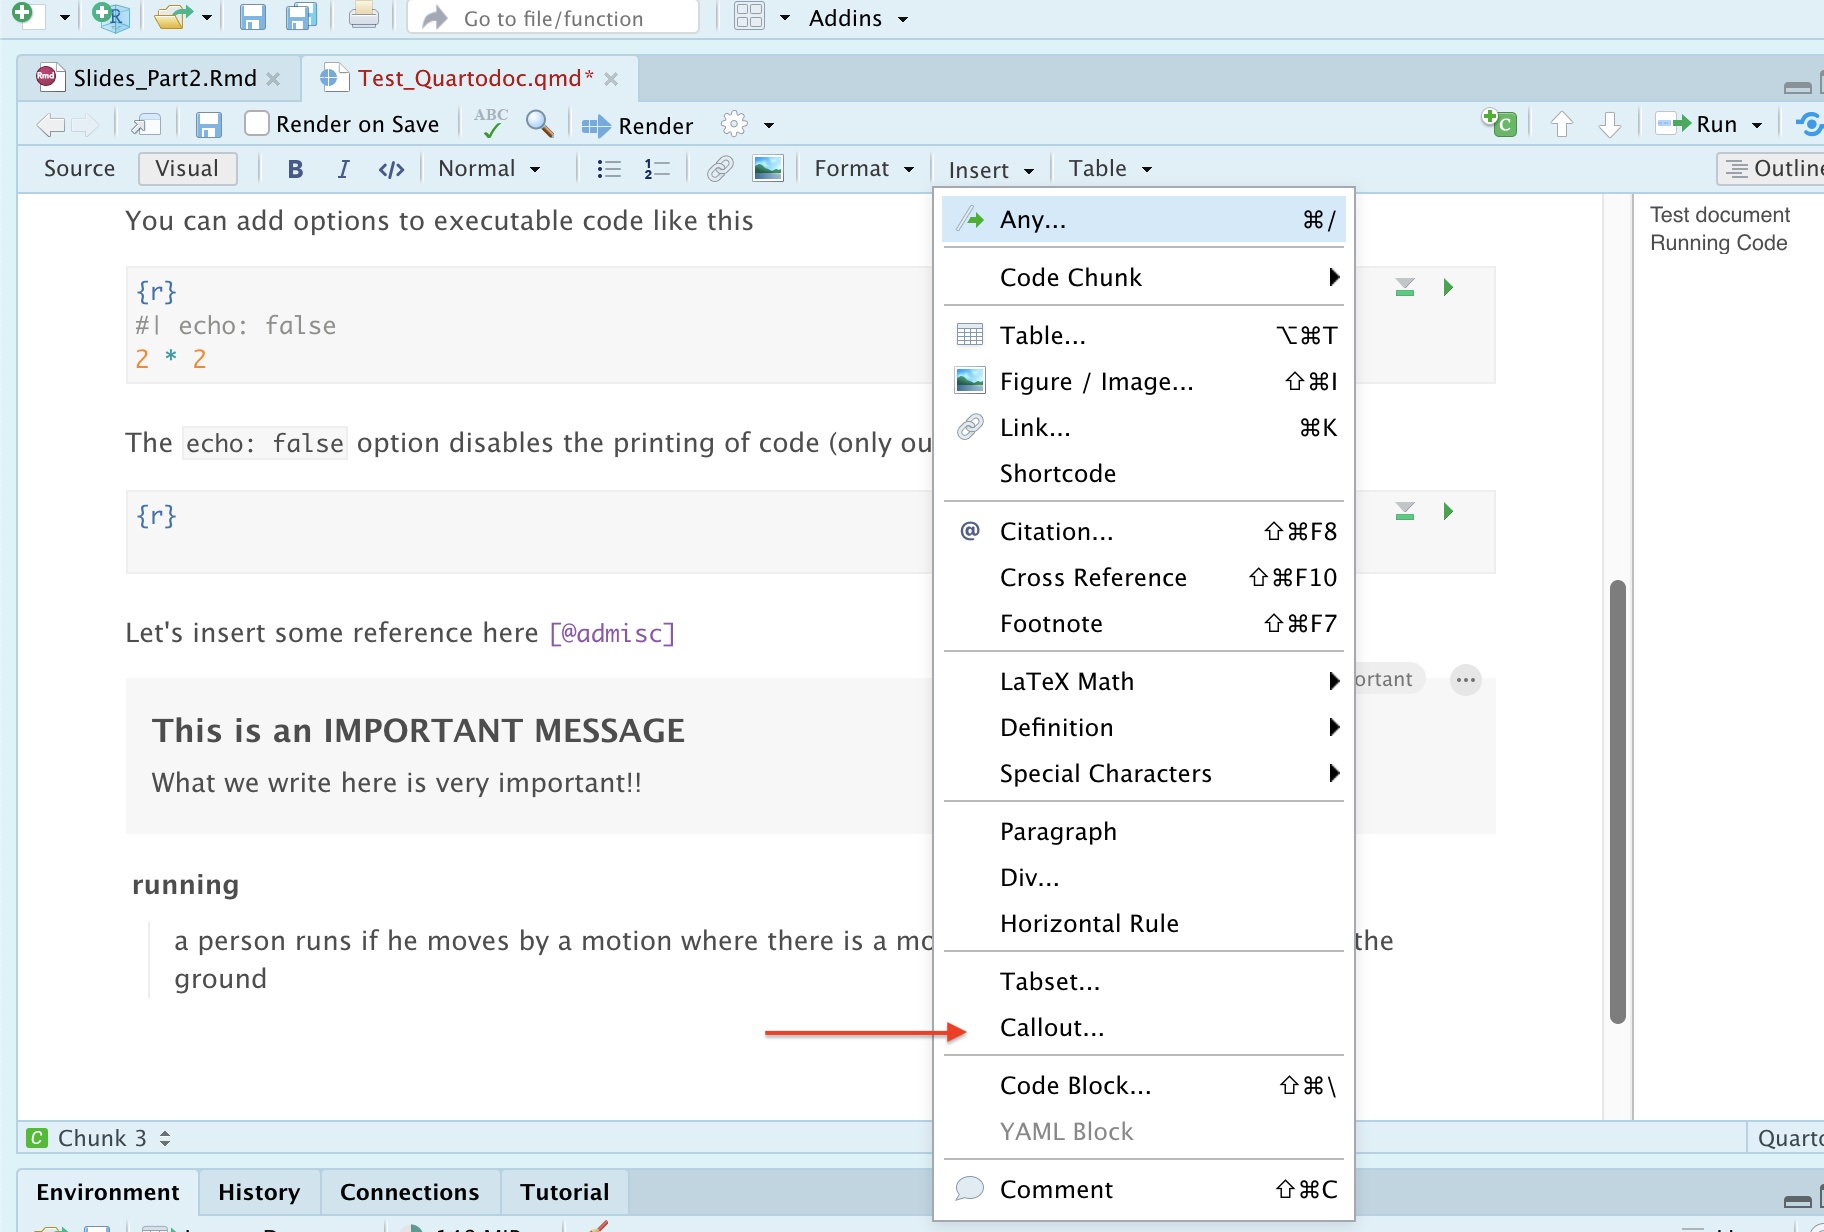Screen dimensions: 1824x1232
Task: Switch to Source editor mode
Action: click(79, 169)
